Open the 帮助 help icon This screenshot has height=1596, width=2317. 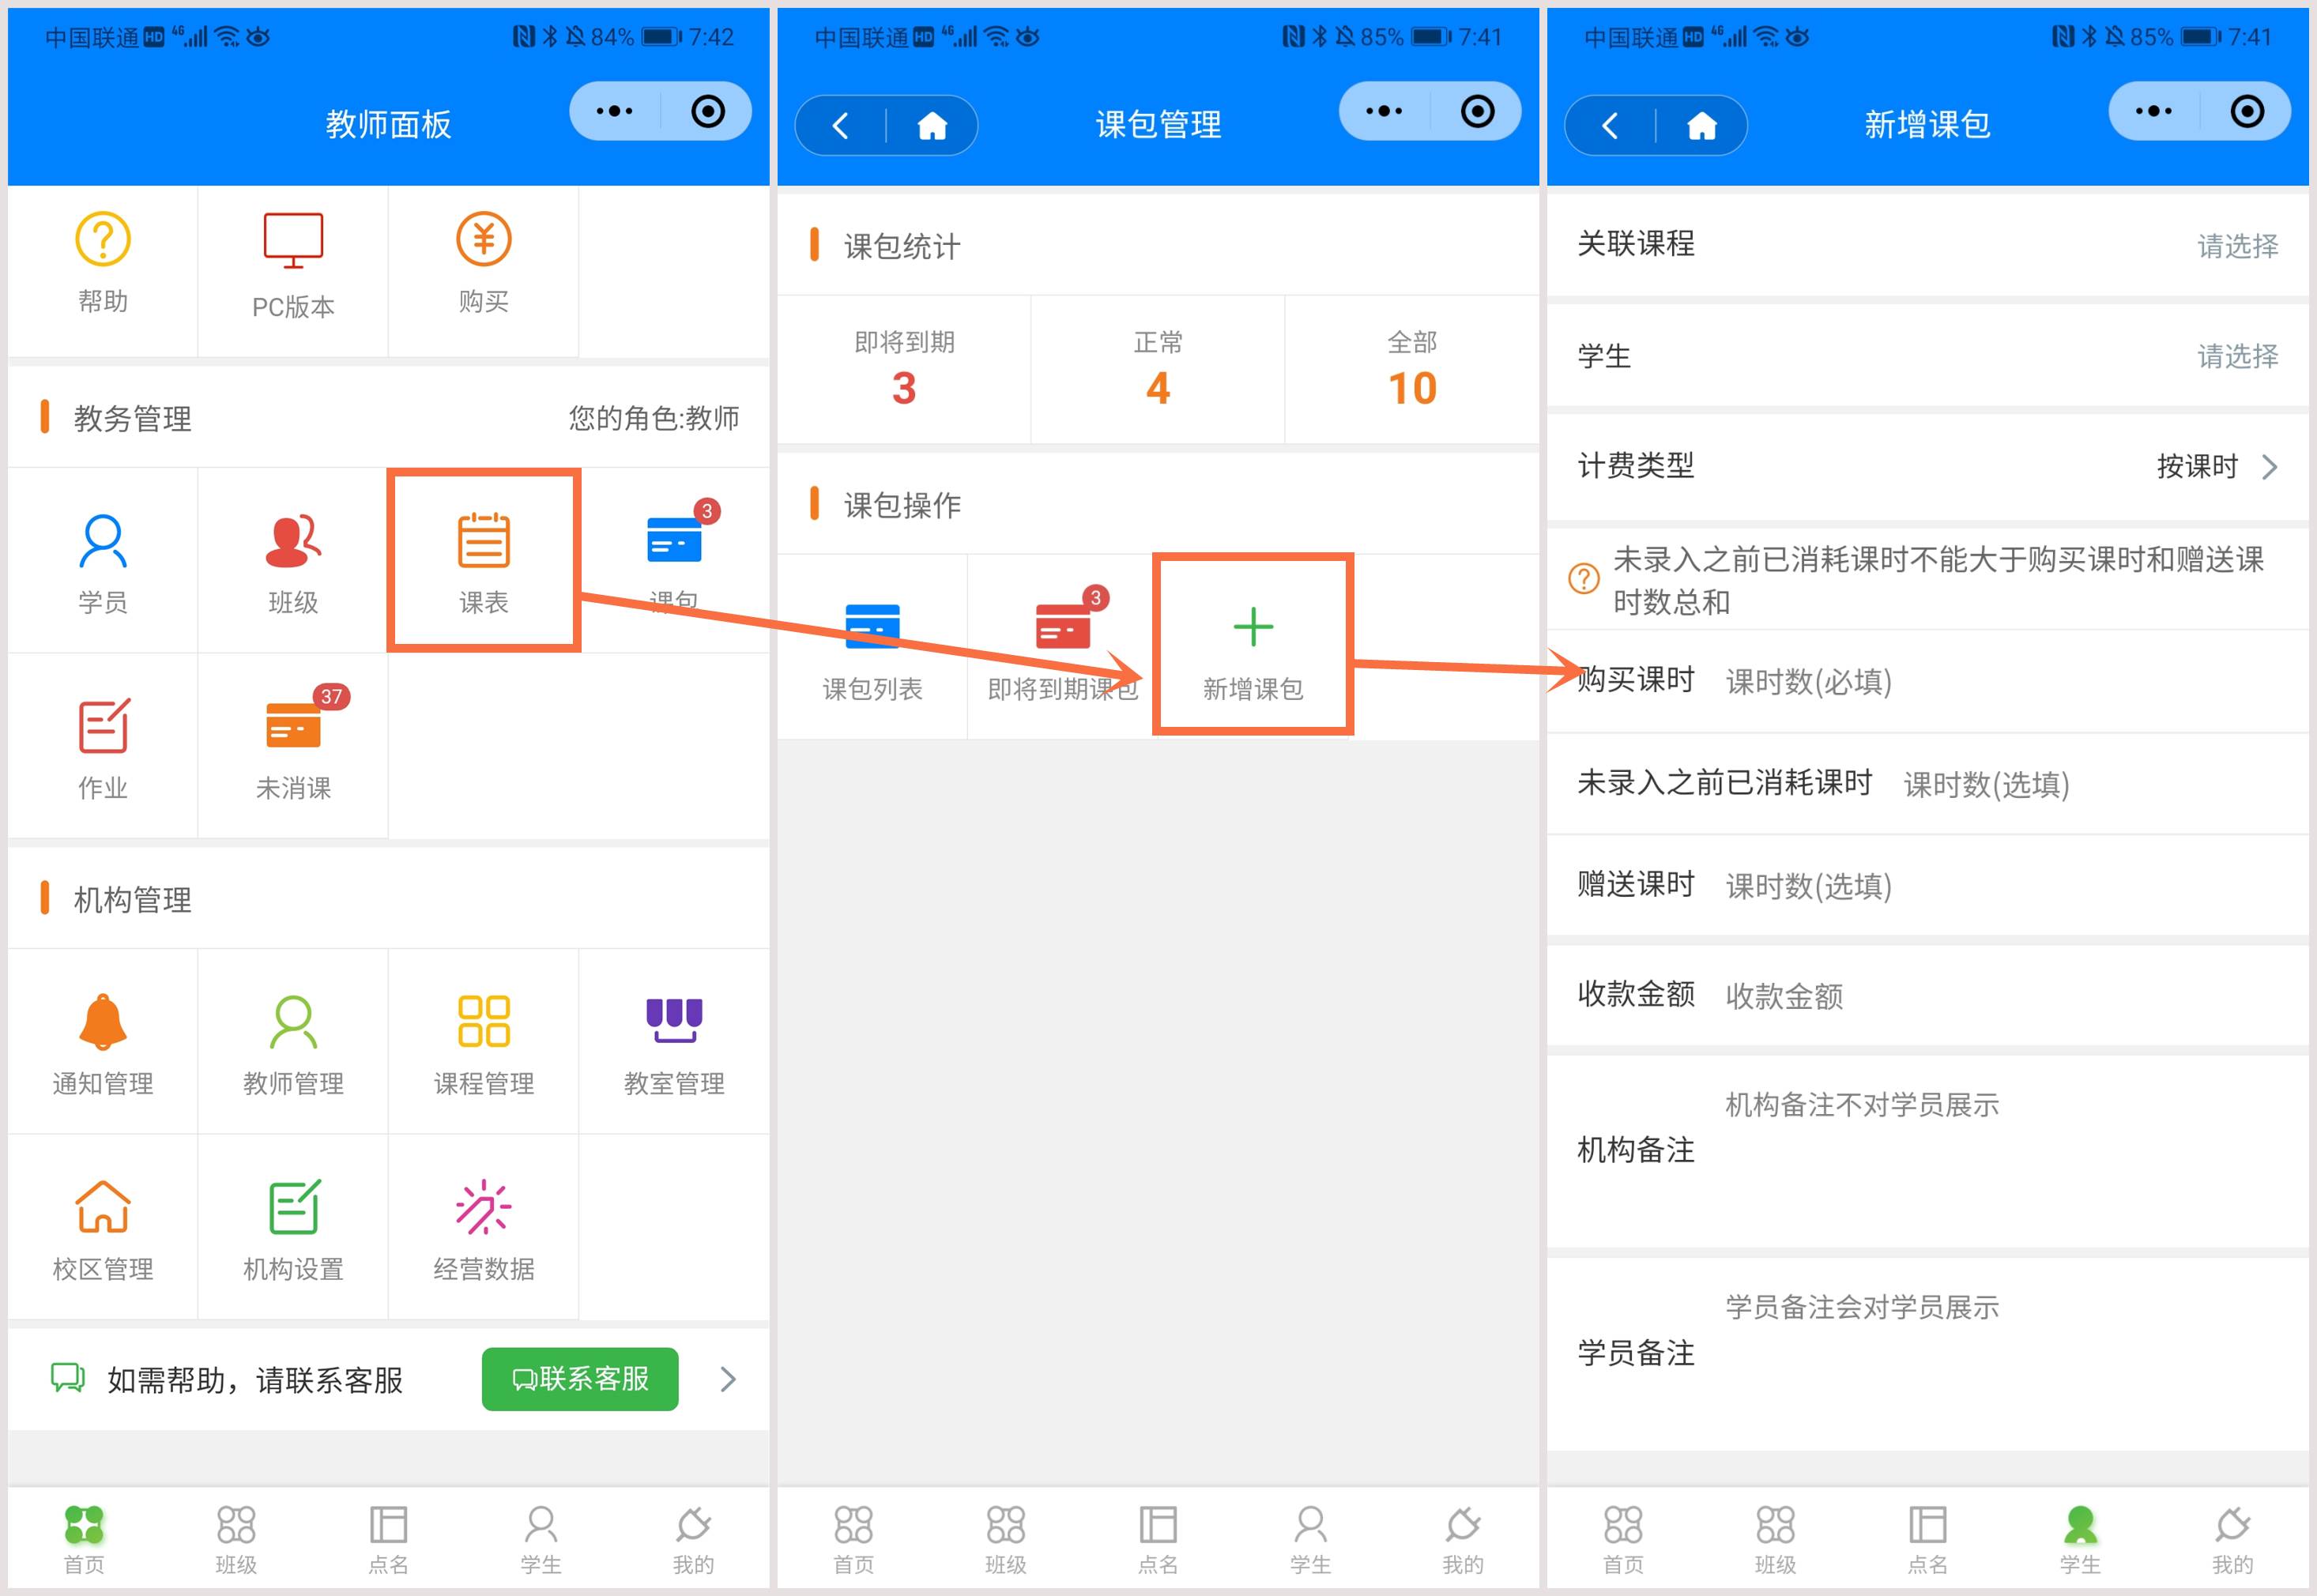103,240
